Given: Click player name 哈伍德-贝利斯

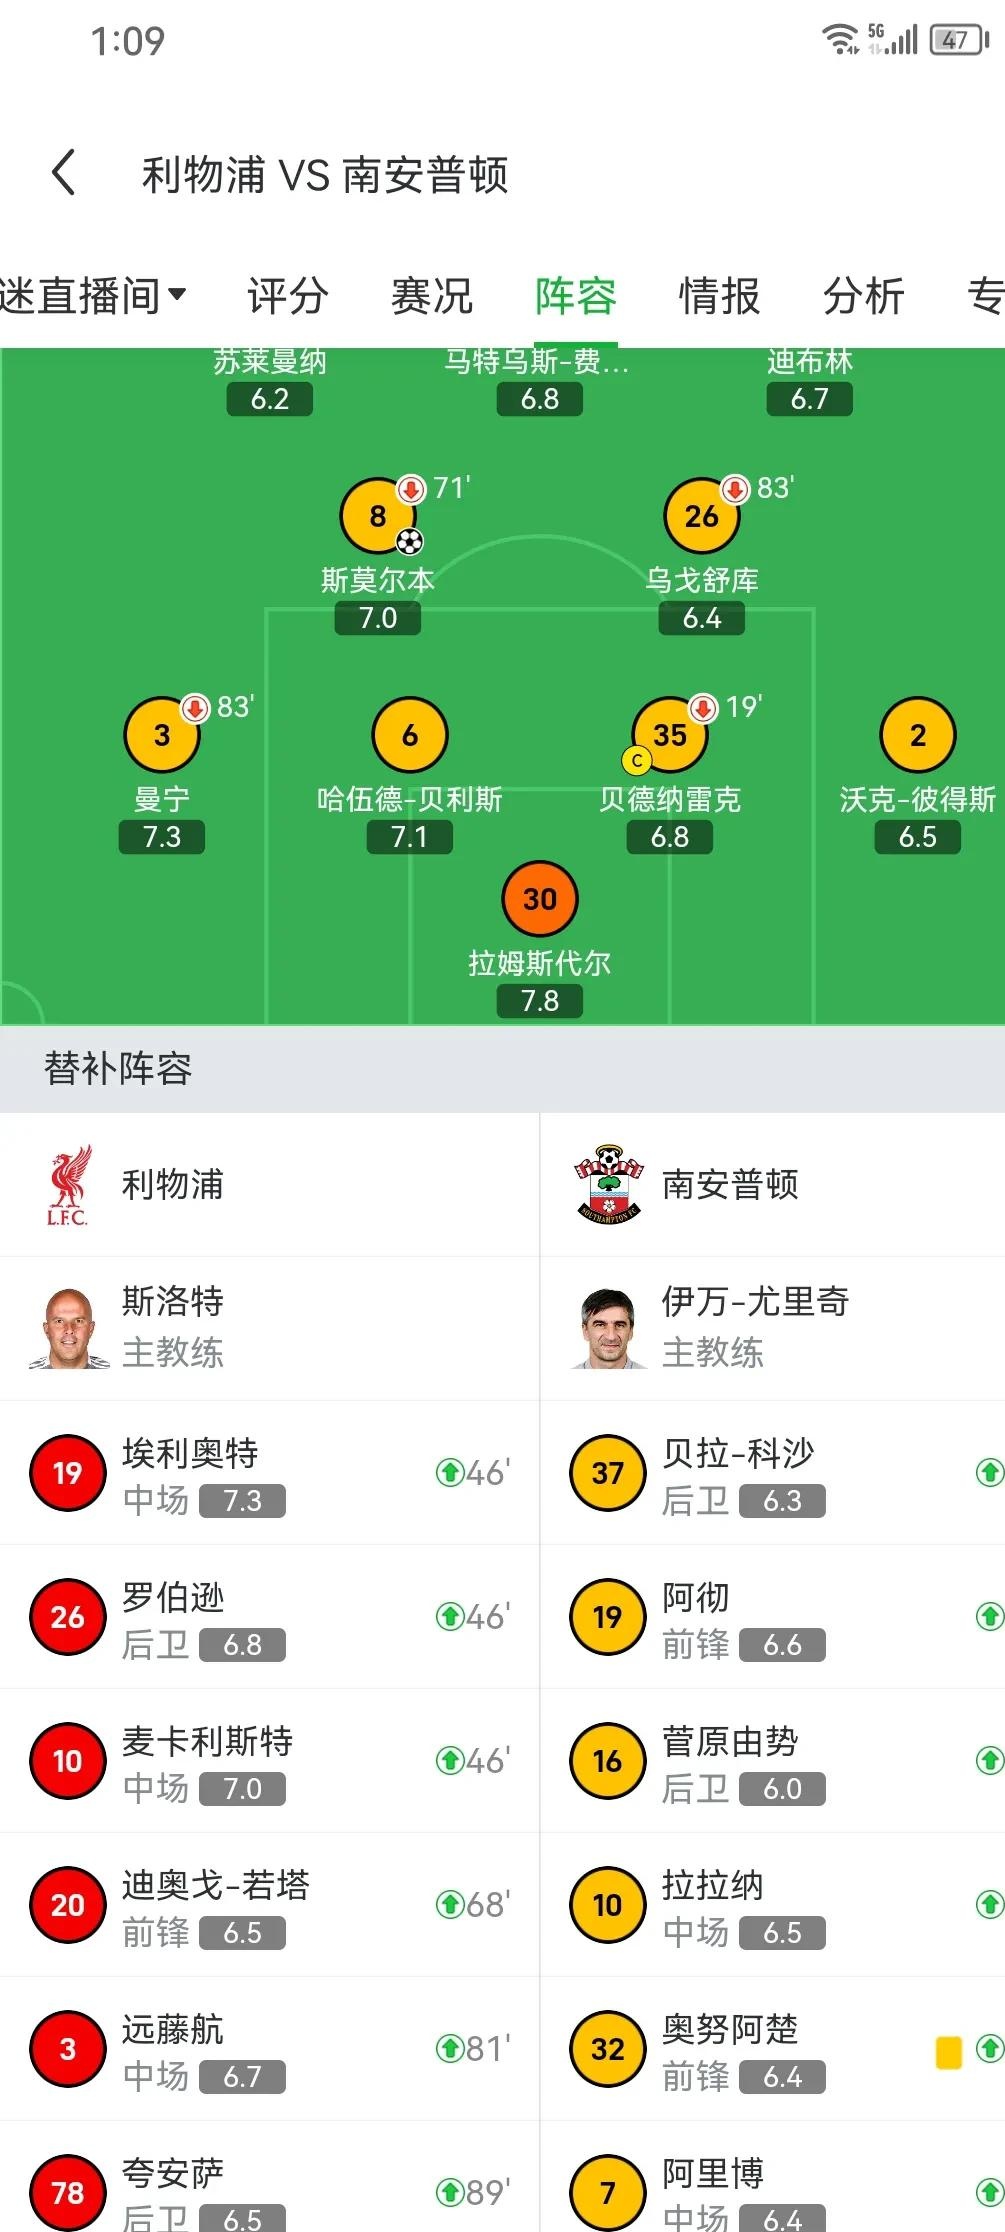Looking at the screenshot, I should pos(409,800).
